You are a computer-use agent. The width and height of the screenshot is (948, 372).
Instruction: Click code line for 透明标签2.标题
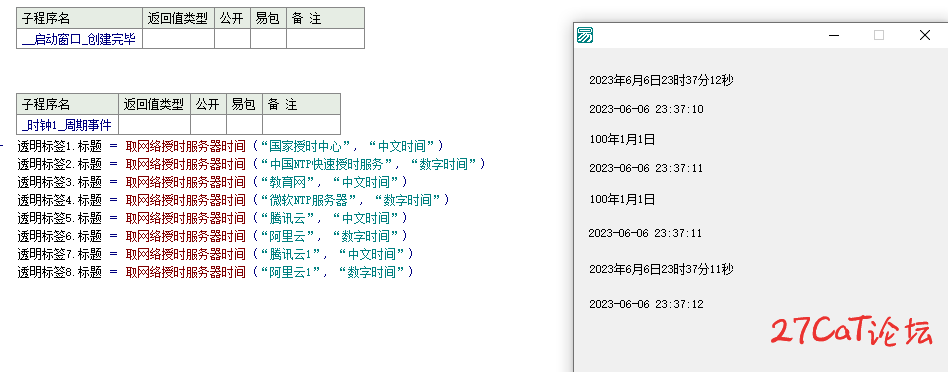(252, 164)
